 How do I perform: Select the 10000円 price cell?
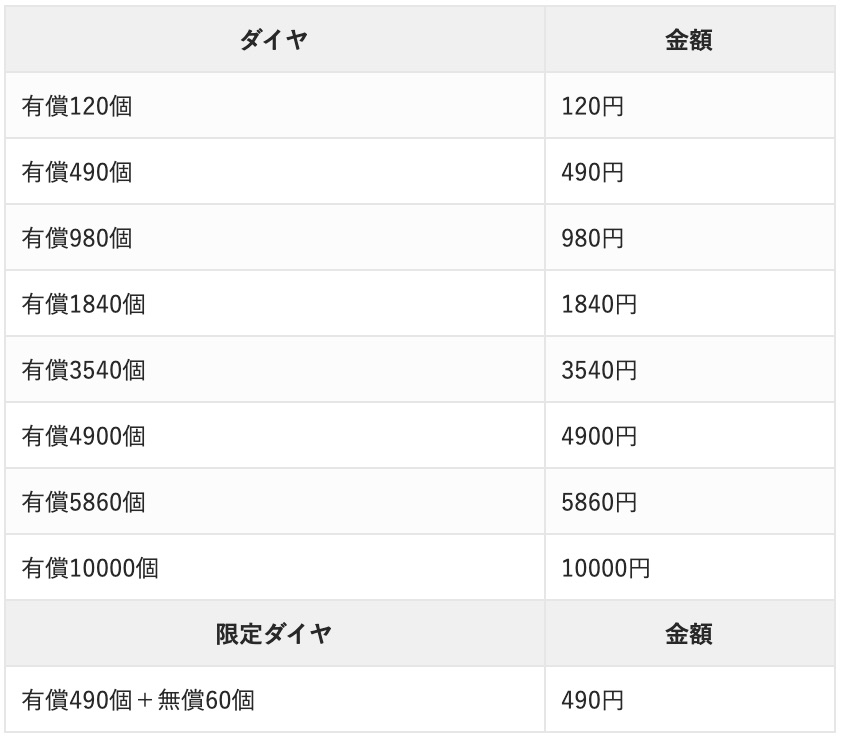(606, 568)
